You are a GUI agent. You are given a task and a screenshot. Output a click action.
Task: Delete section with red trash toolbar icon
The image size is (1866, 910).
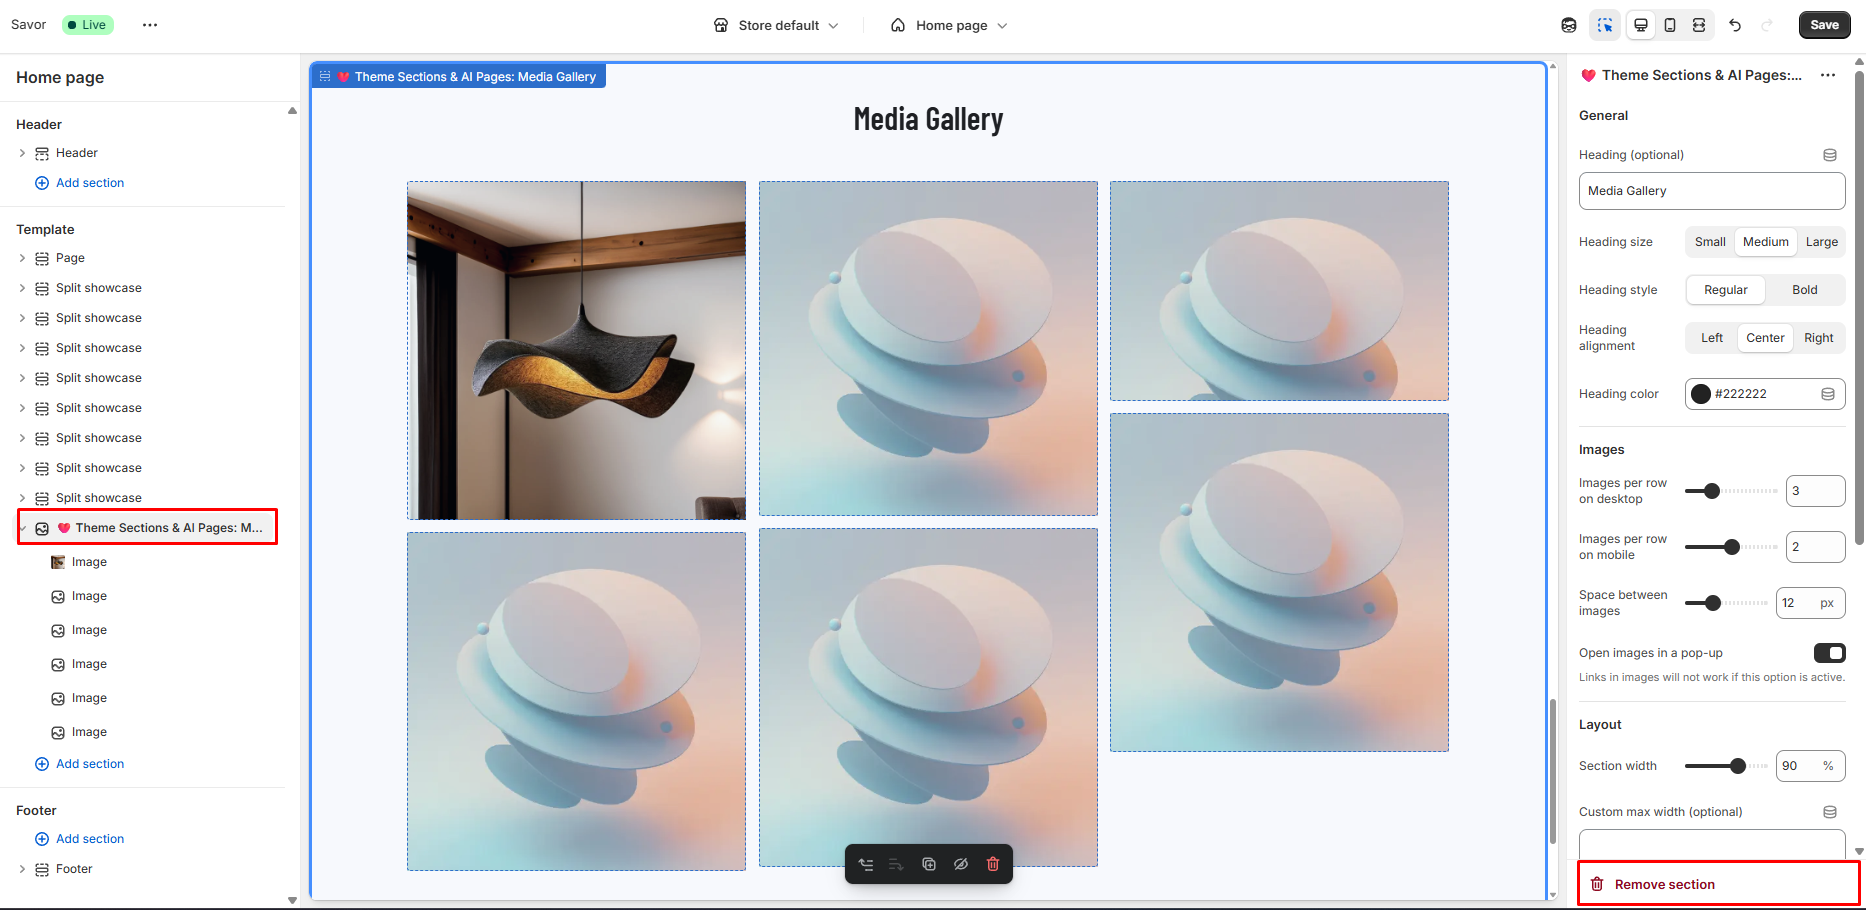(x=993, y=864)
